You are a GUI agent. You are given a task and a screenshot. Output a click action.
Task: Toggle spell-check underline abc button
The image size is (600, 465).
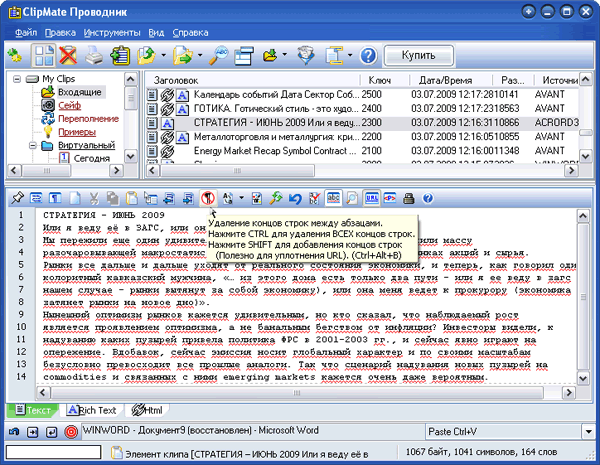click(333, 198)
